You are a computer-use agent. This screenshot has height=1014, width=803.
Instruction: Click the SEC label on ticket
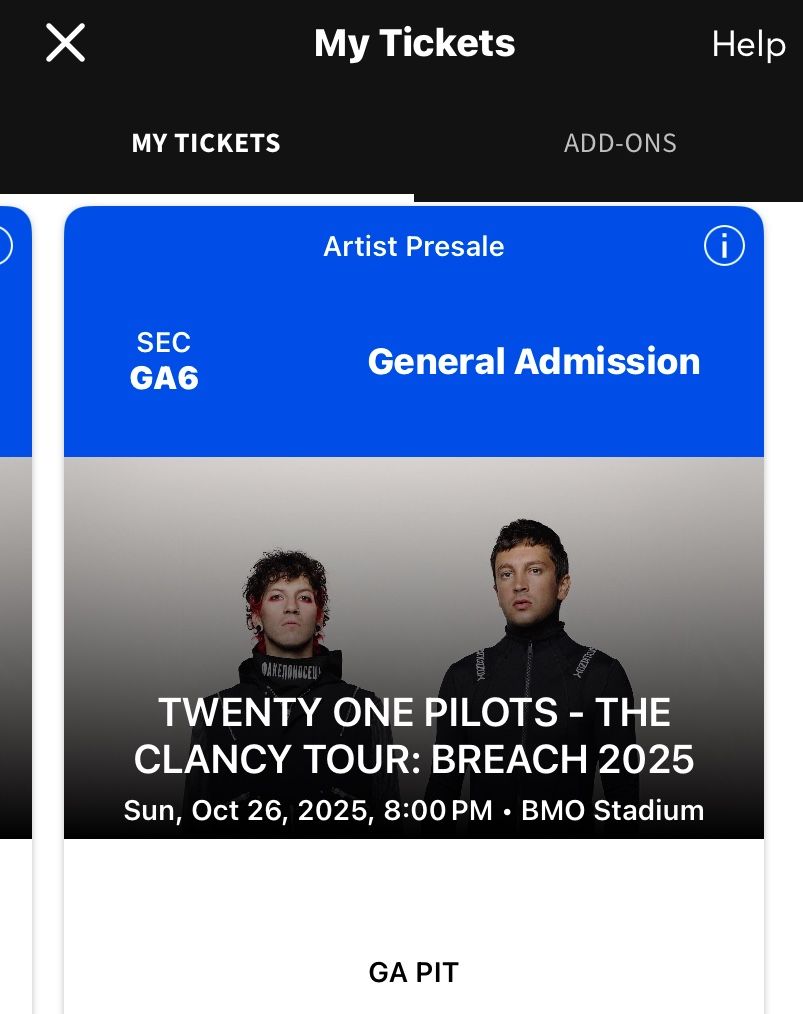point(164,343)
